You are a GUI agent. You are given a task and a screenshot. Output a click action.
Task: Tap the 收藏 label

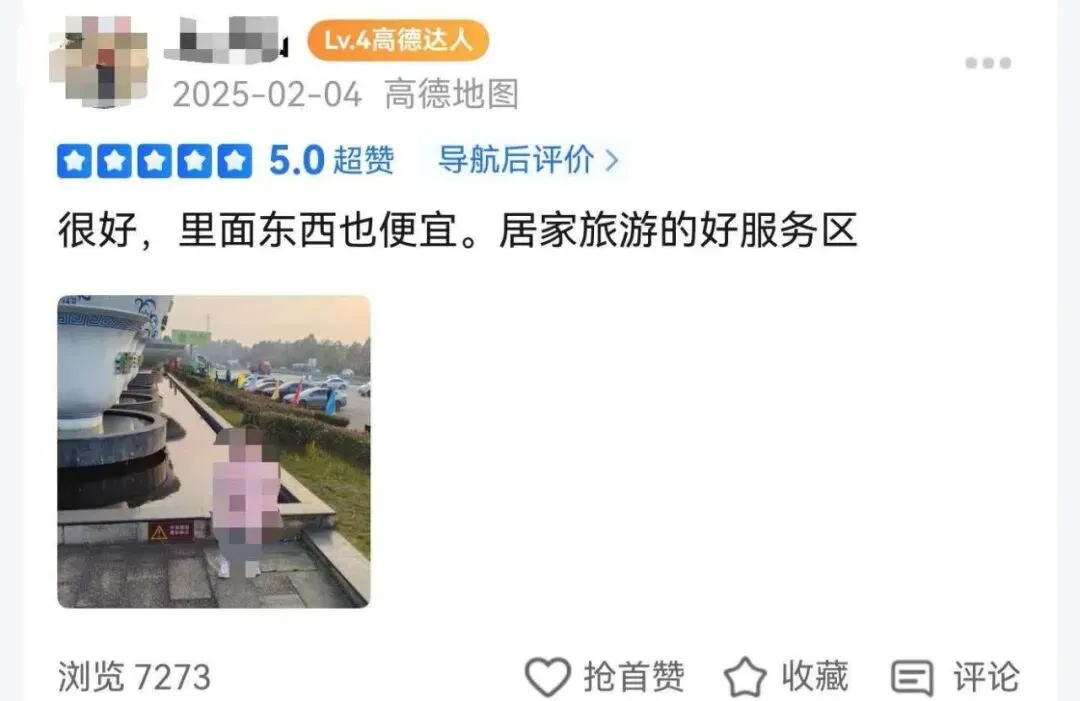(x=815, y=676)
